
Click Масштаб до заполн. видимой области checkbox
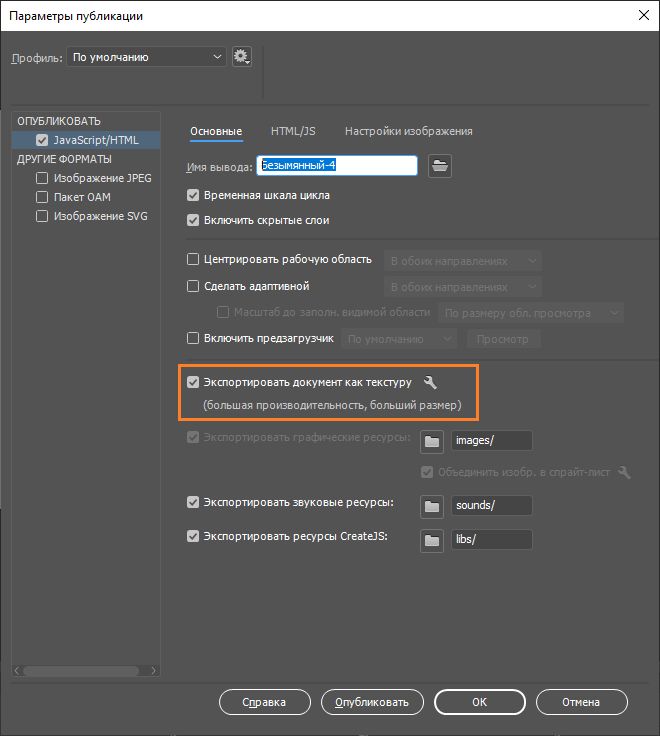tap(223, 312)
